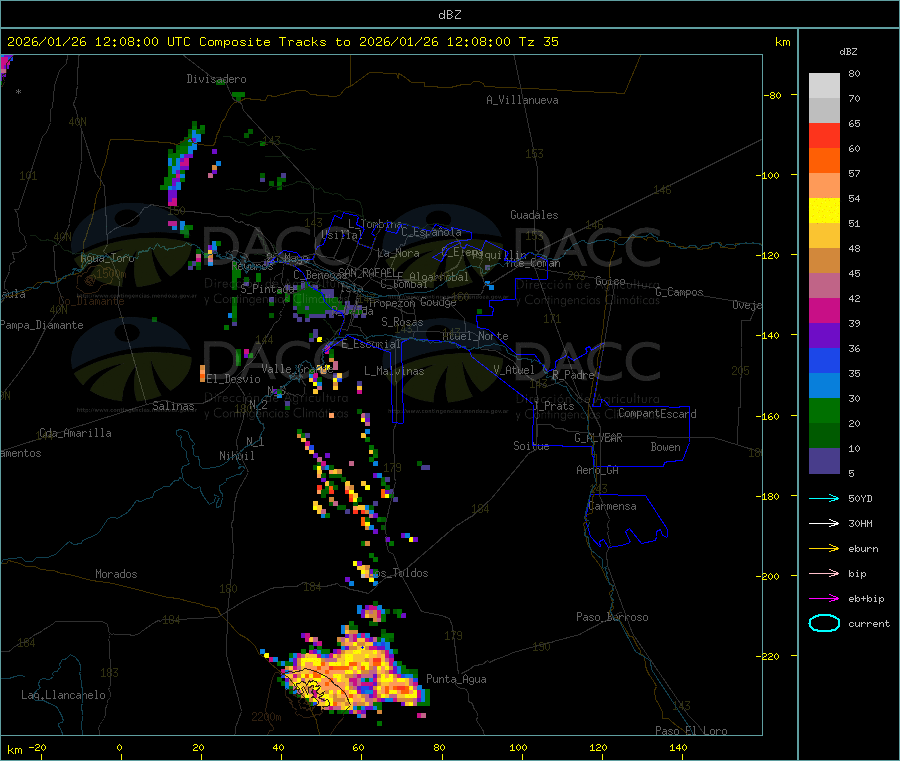Select the 30 dBZ green color swatch
The image size is (900, 761).
coord(824,410)
